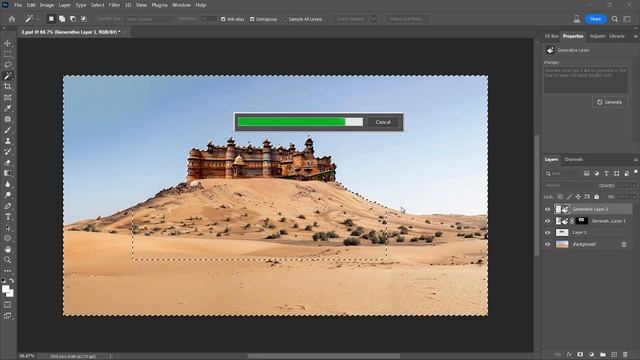The image size is (640, 360).
Task: Select the Crop tool
Action: 7,87
